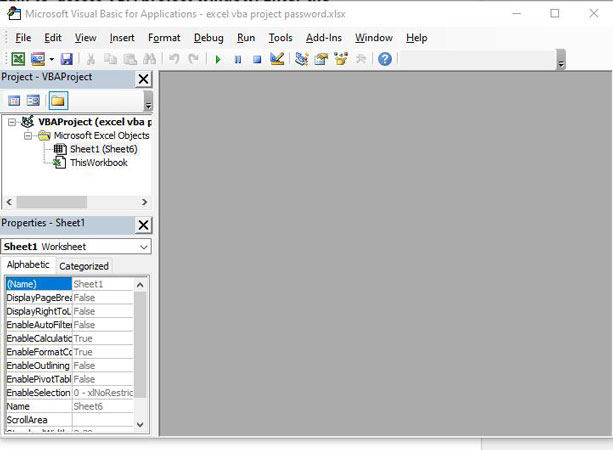Open Find with binoculars icon

149,59
